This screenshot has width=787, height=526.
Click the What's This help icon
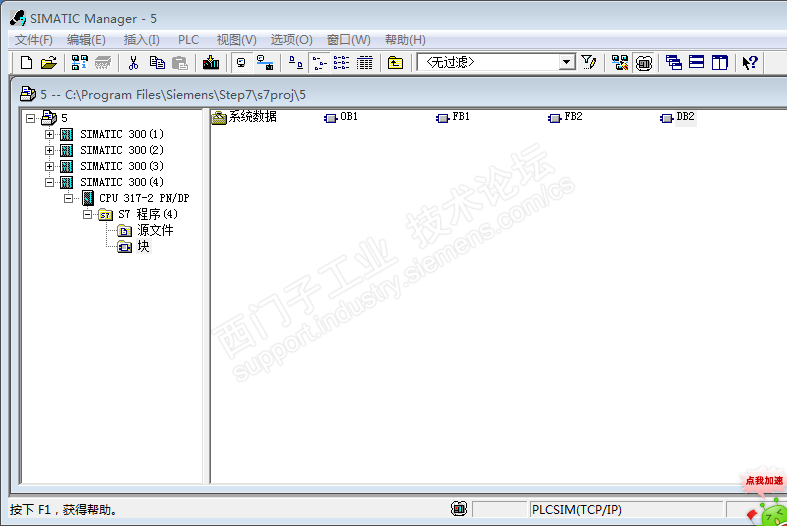[x=750, y=63]
